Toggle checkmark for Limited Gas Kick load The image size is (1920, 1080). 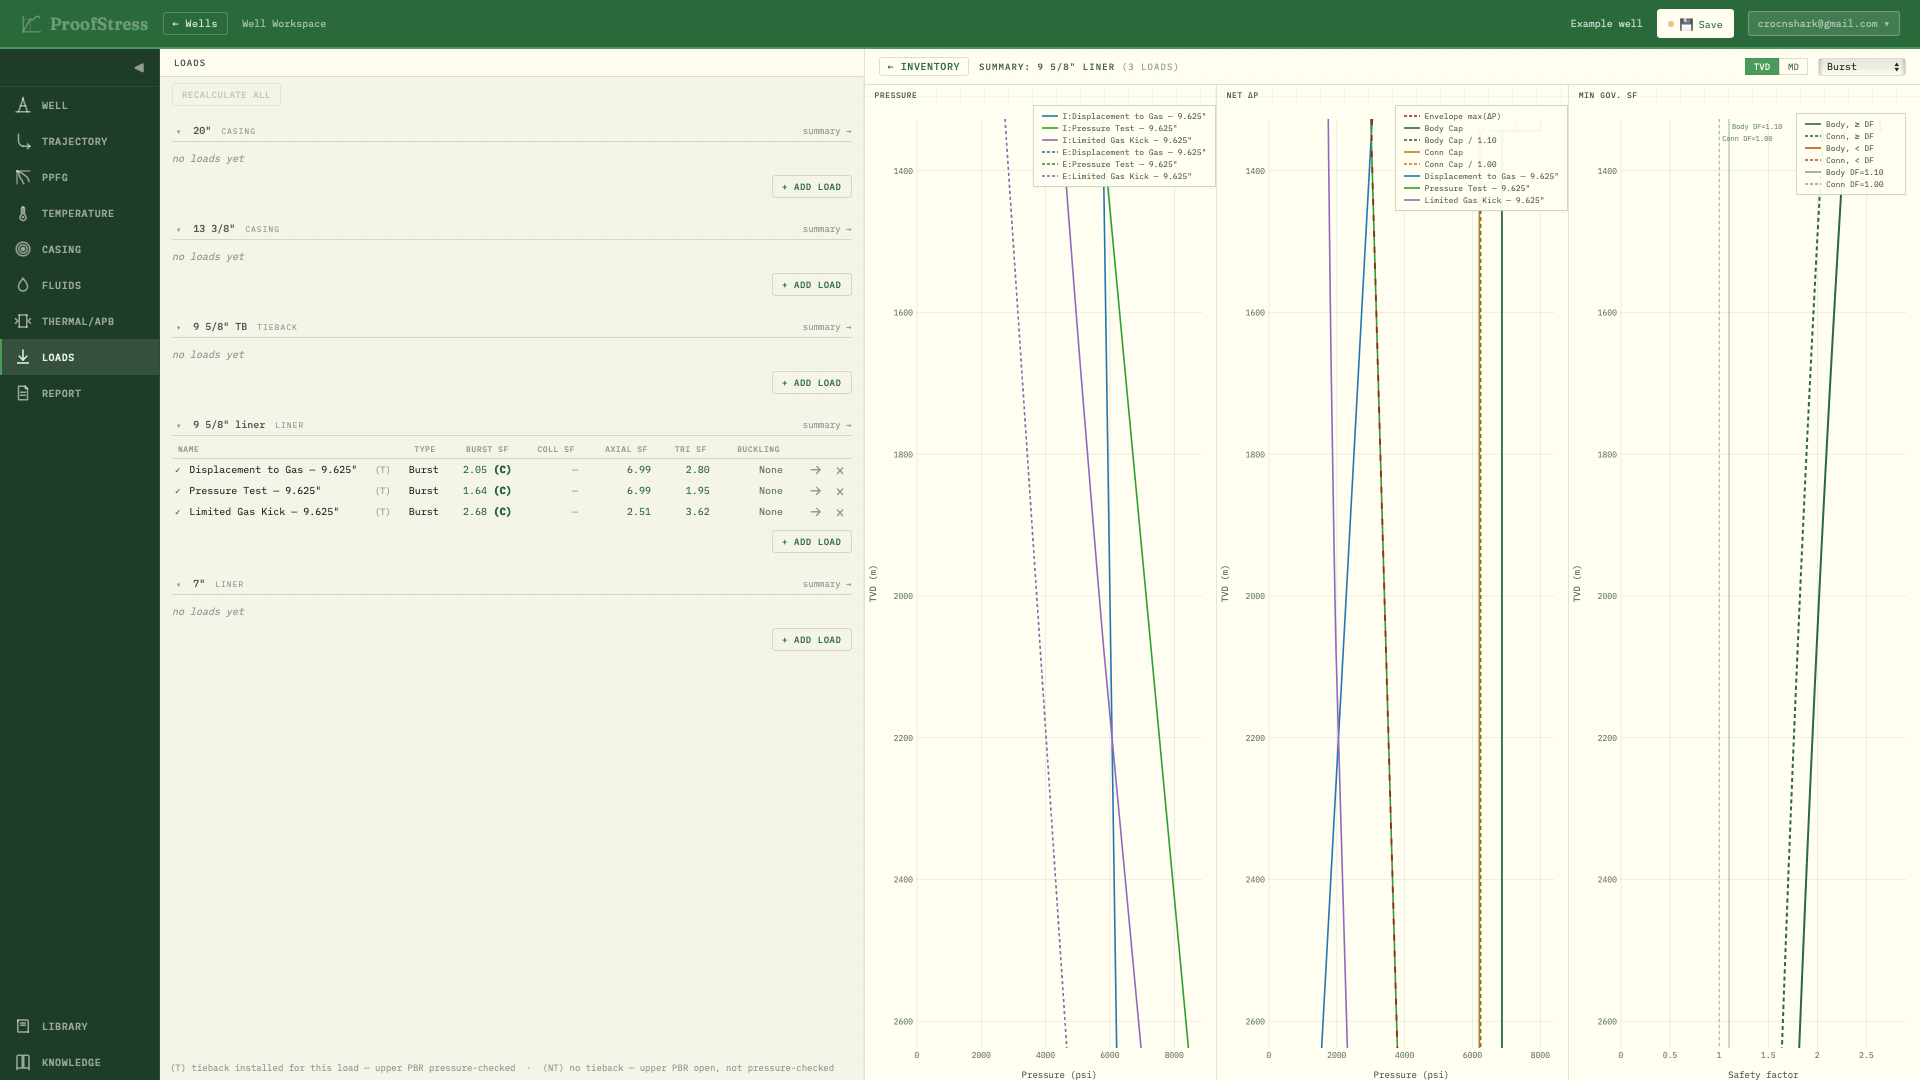tap(178, 512)
